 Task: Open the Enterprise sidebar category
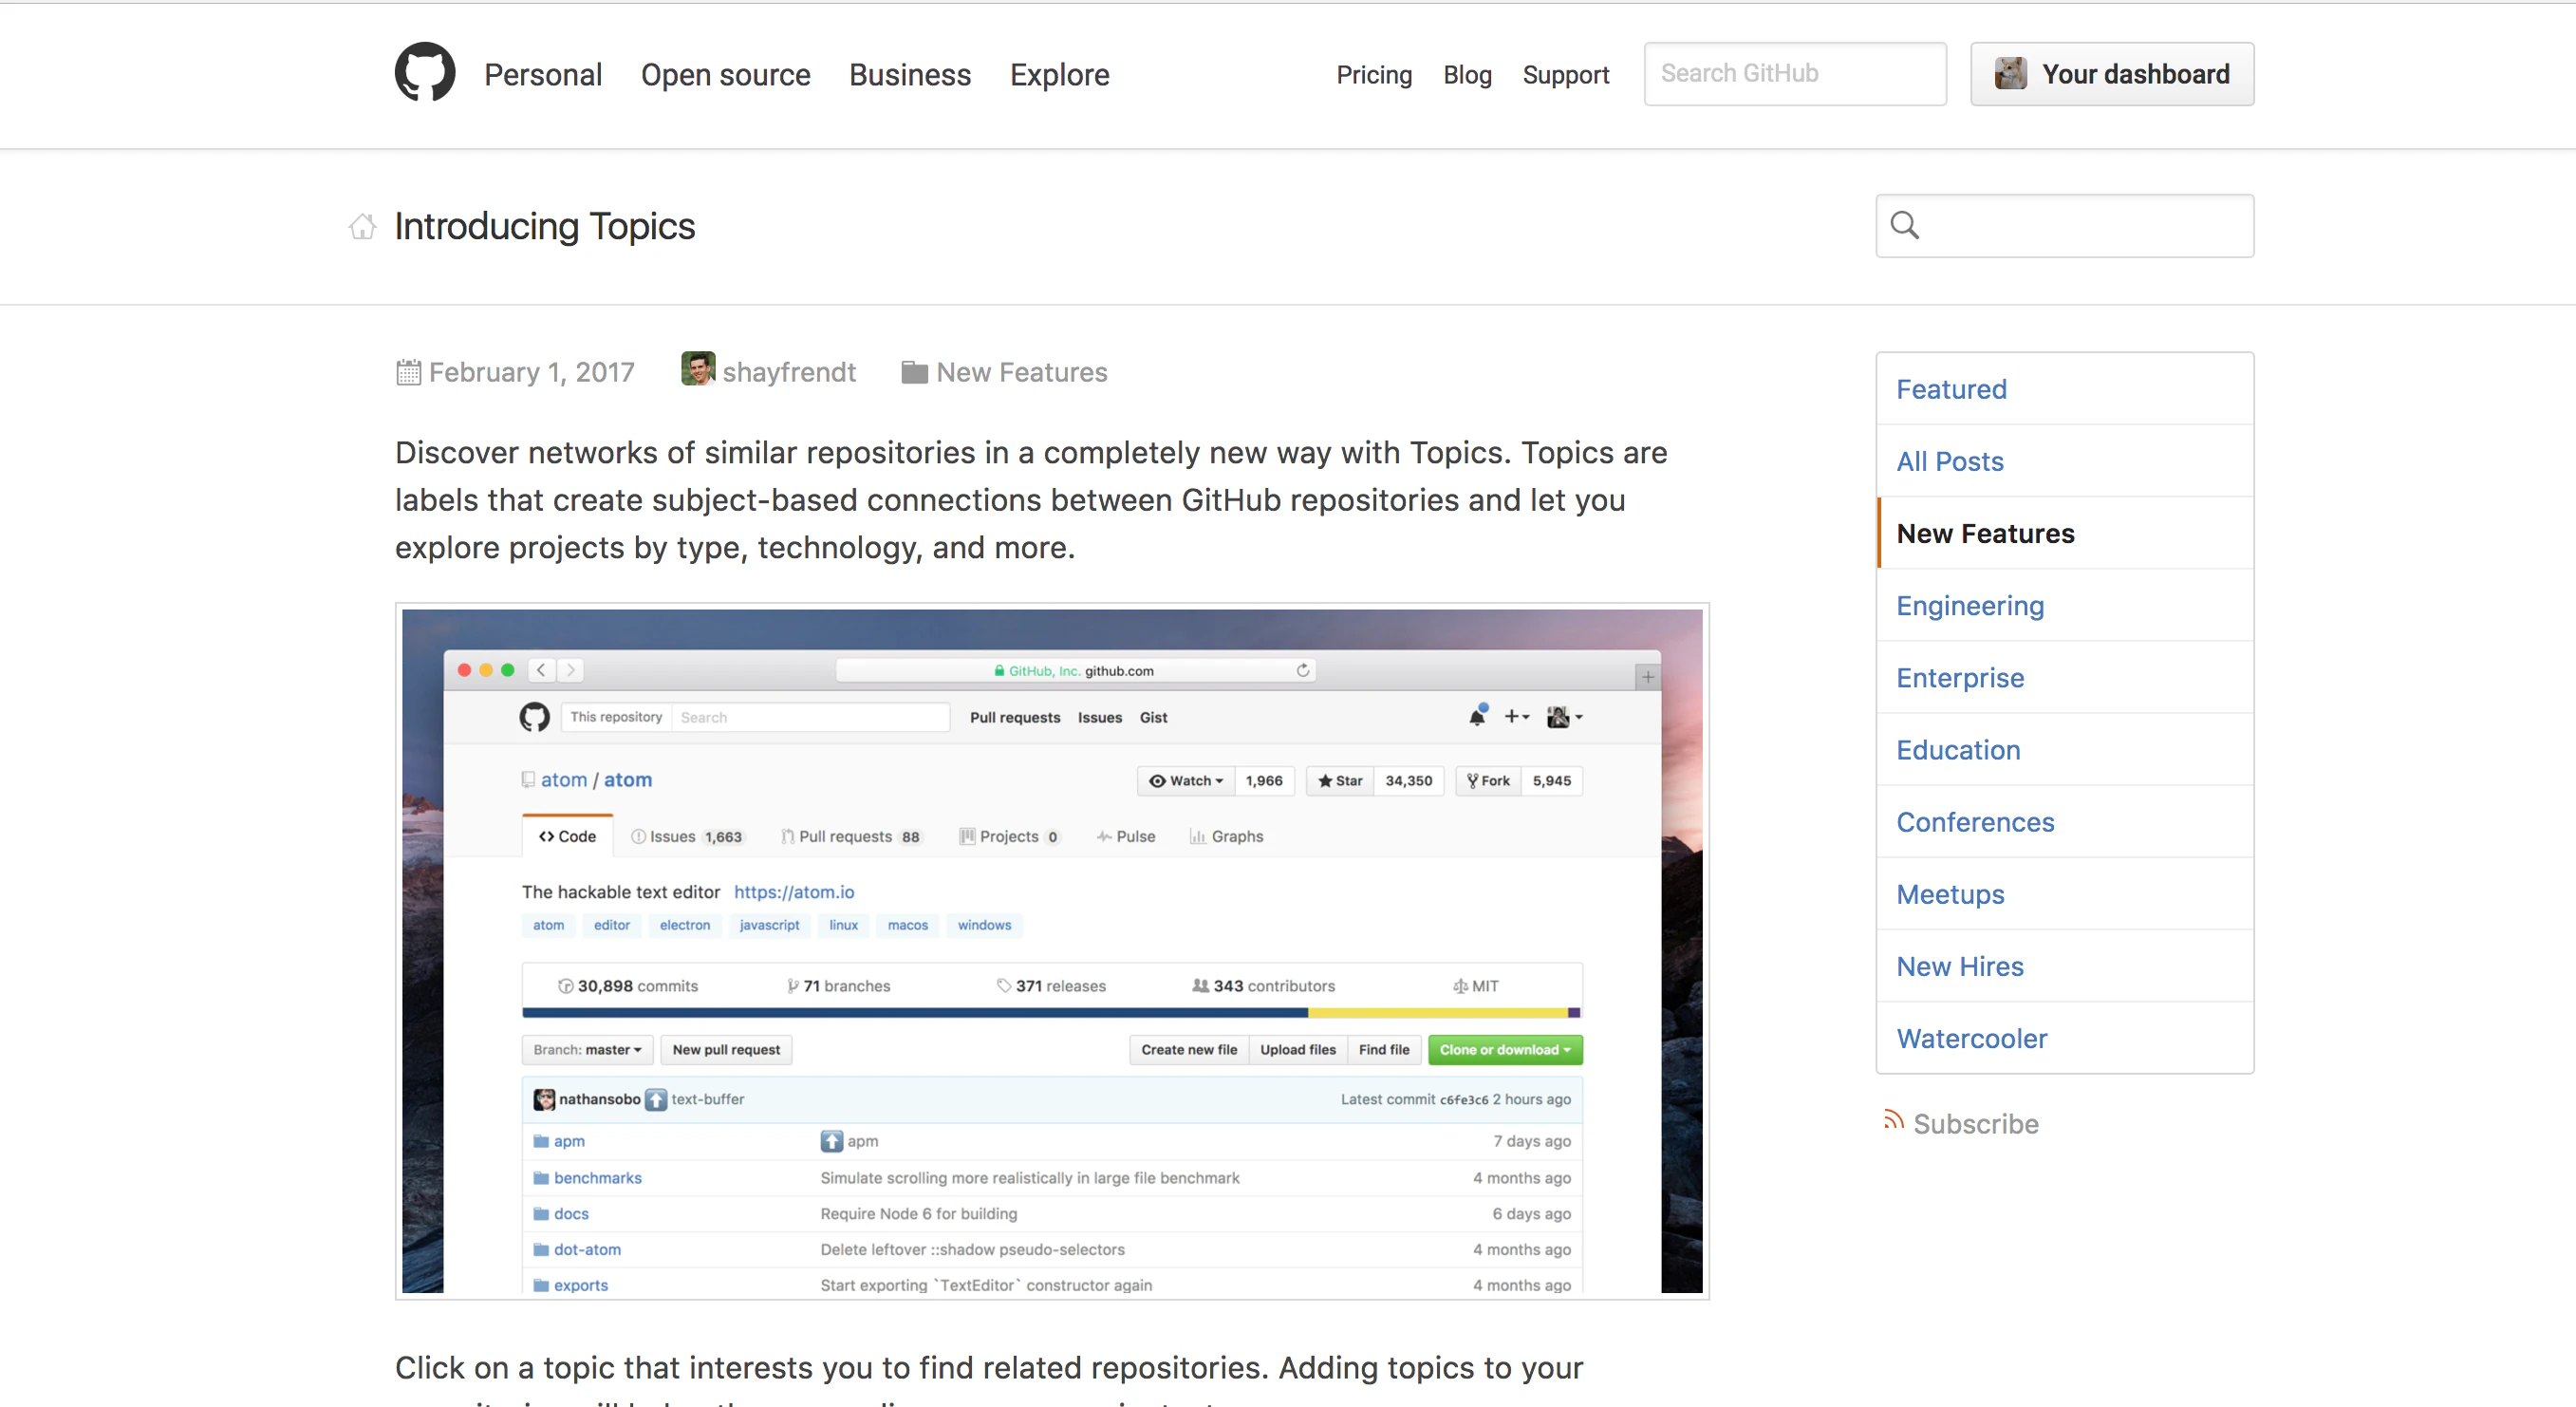coord(2064,677)
